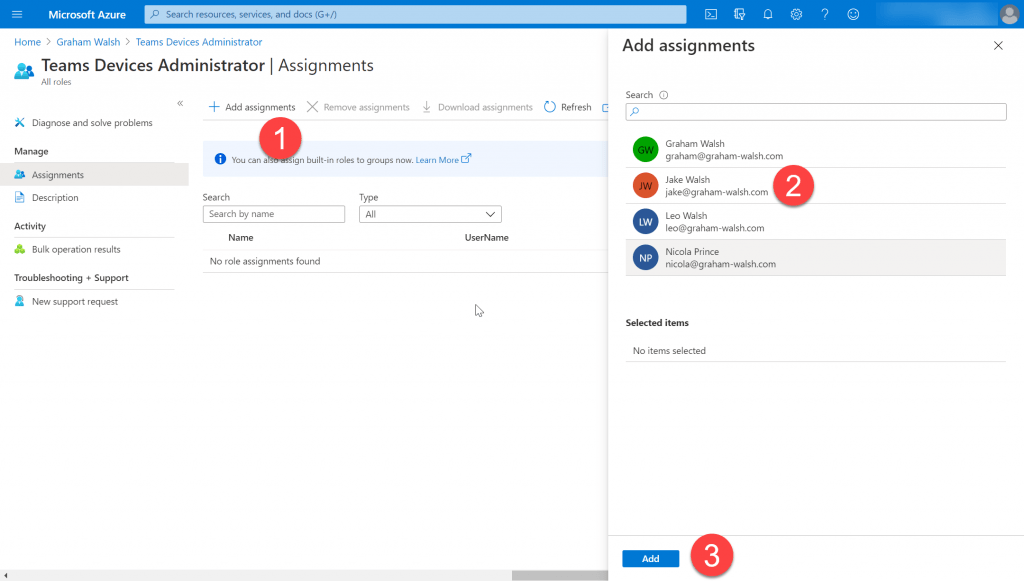
Task: Click the Assignments people icon in sidebar
Action: pos(20,174)
